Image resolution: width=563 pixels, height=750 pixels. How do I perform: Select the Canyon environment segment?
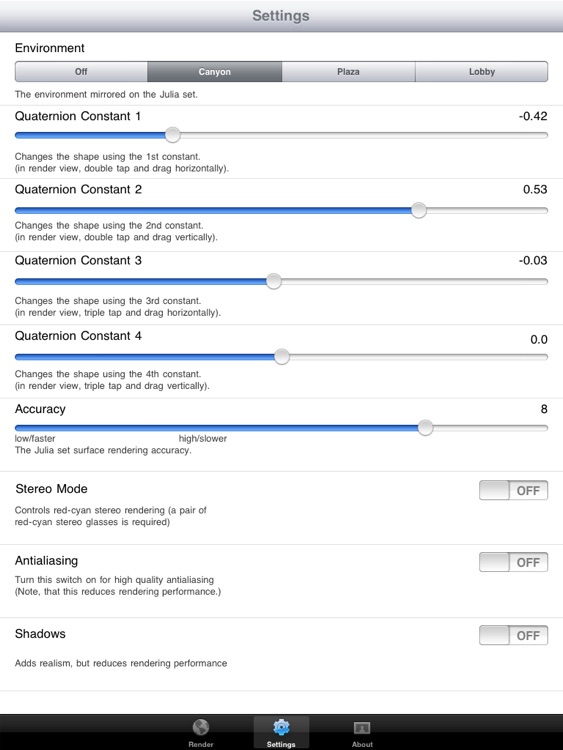point(214,71)
